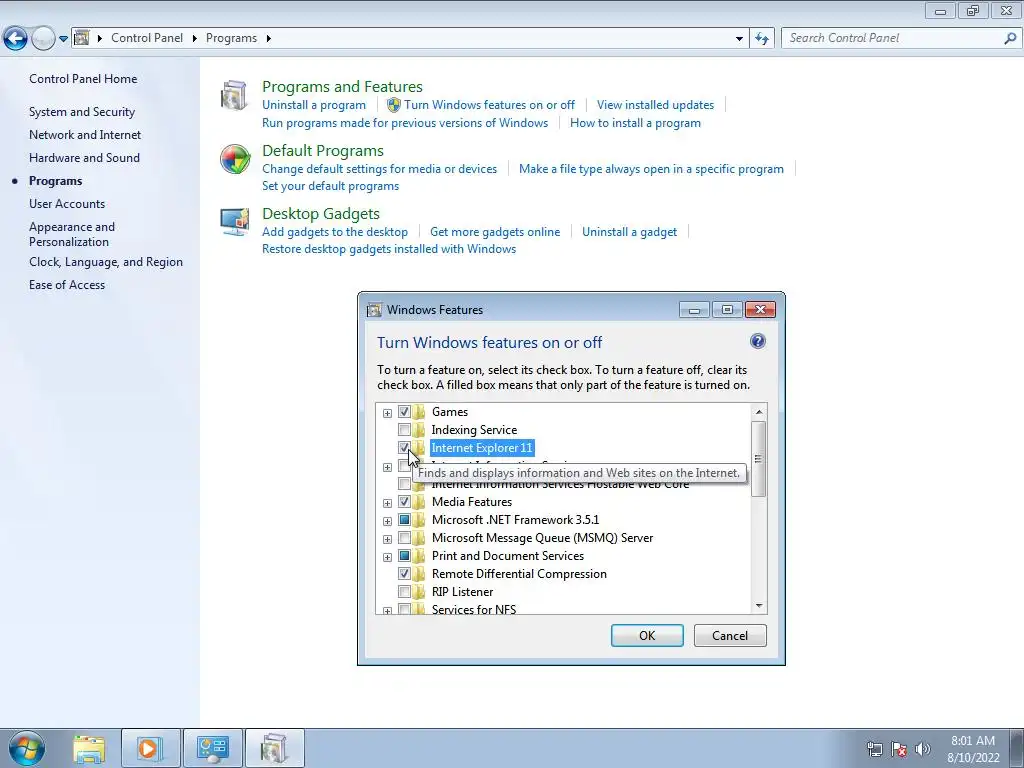Image resolution: width=1024 pixels, height=768 pixels.
Task: Click the clock showing 8:01 AM
Action: [x=972, y=741]
